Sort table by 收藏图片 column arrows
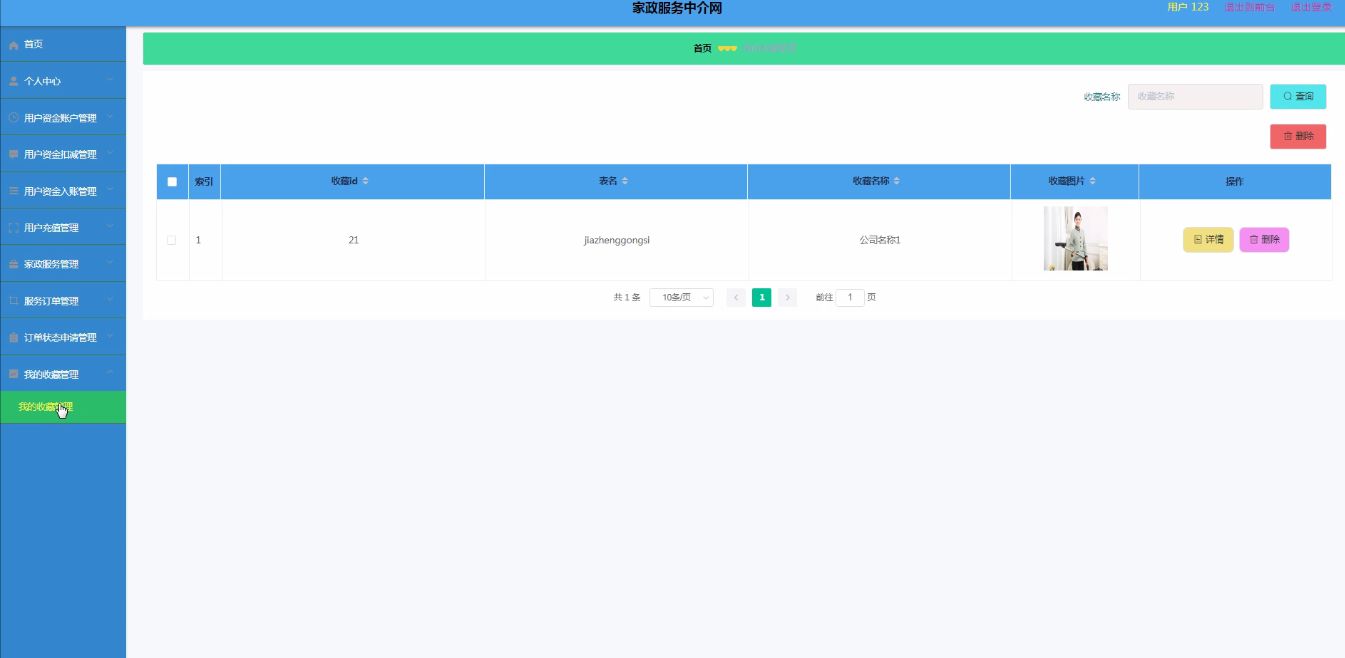 click(x=1092, y=181)
